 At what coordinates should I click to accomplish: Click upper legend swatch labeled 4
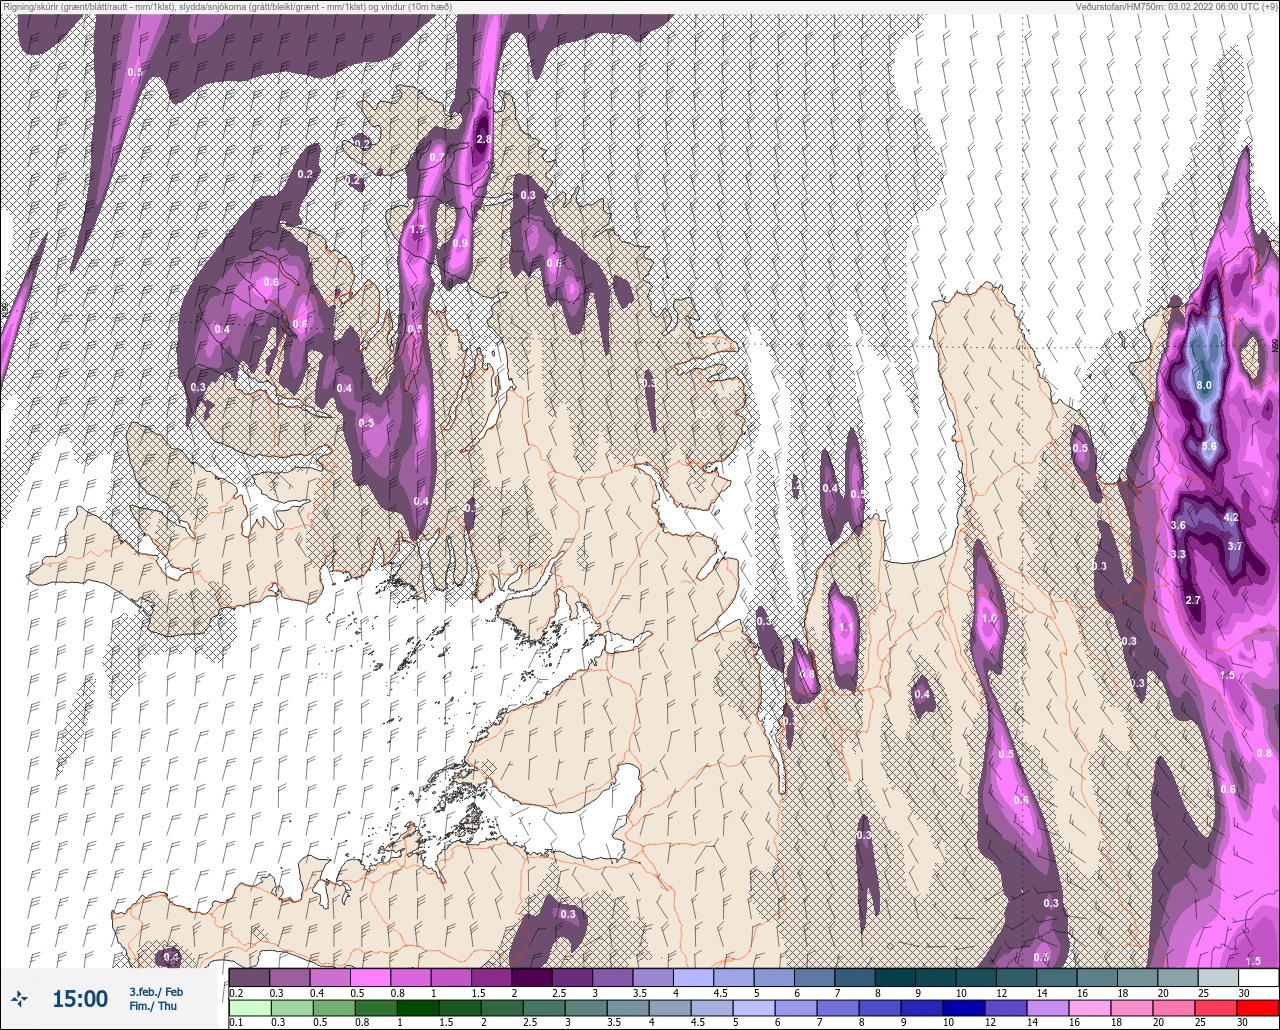692,977
